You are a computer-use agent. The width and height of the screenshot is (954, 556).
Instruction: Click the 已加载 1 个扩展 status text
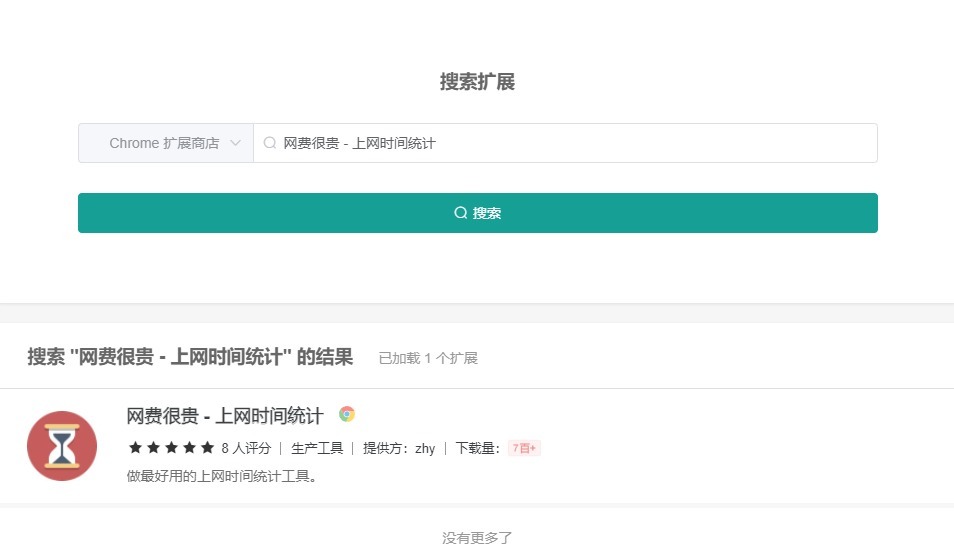click(x=428, y=358)
